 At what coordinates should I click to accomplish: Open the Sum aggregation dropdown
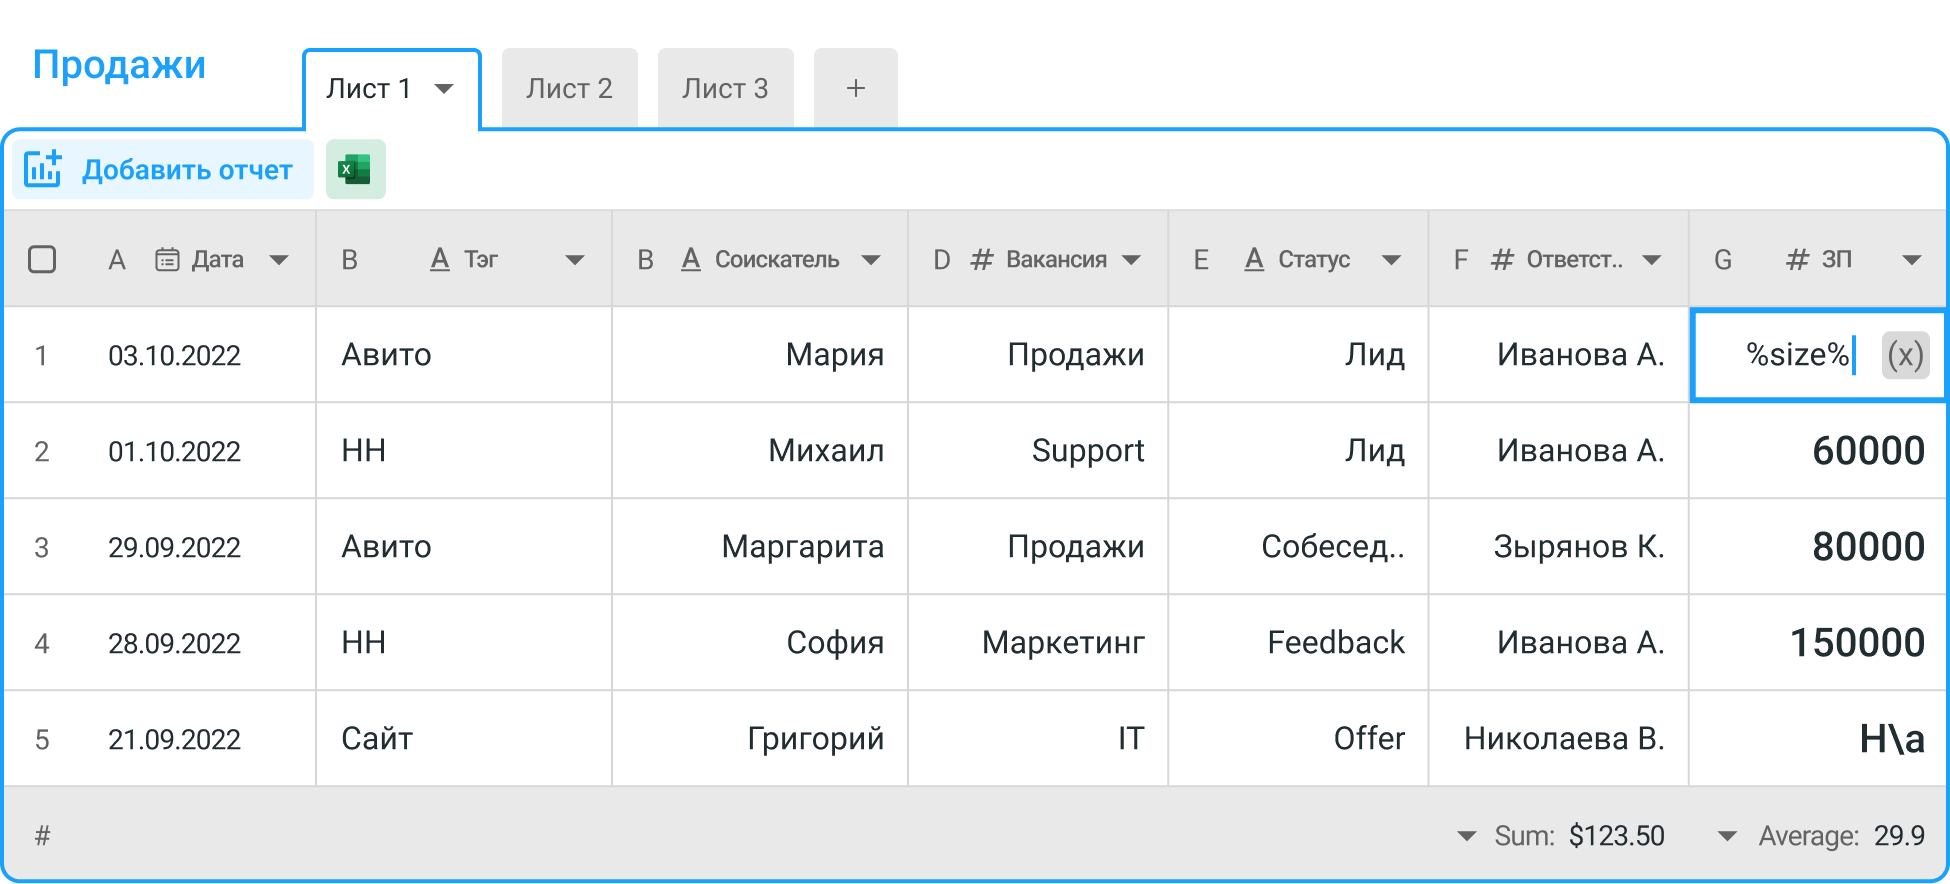[1467, 836]
